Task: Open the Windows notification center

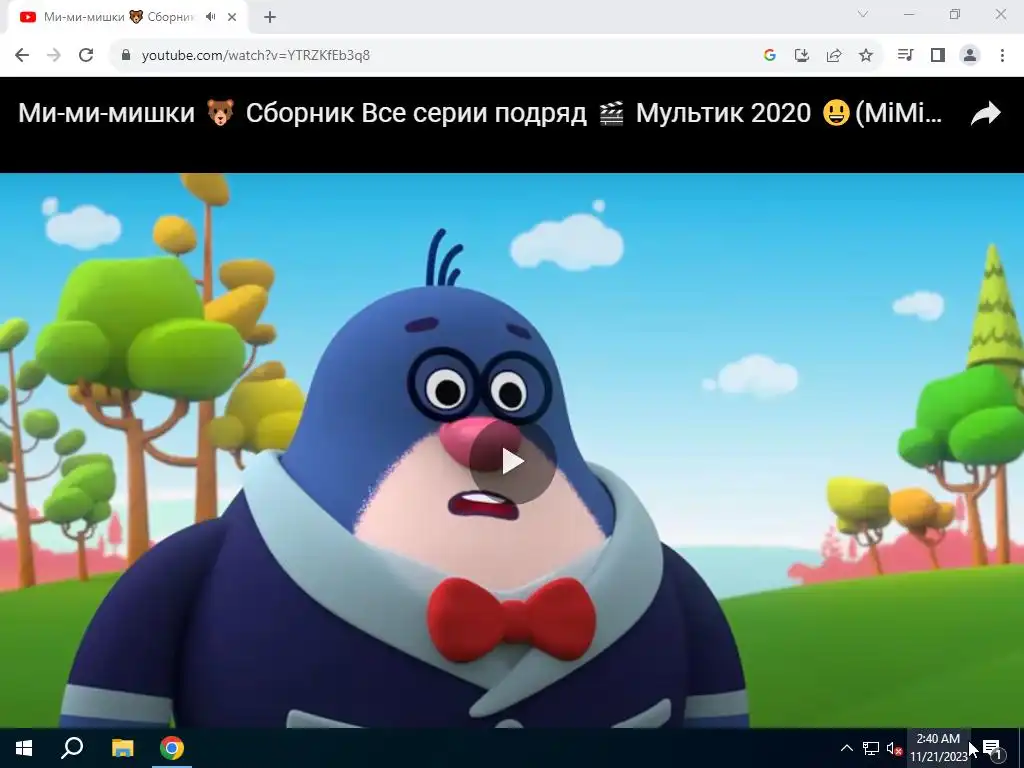Action: pyautogui.click(x=992, y=748)
